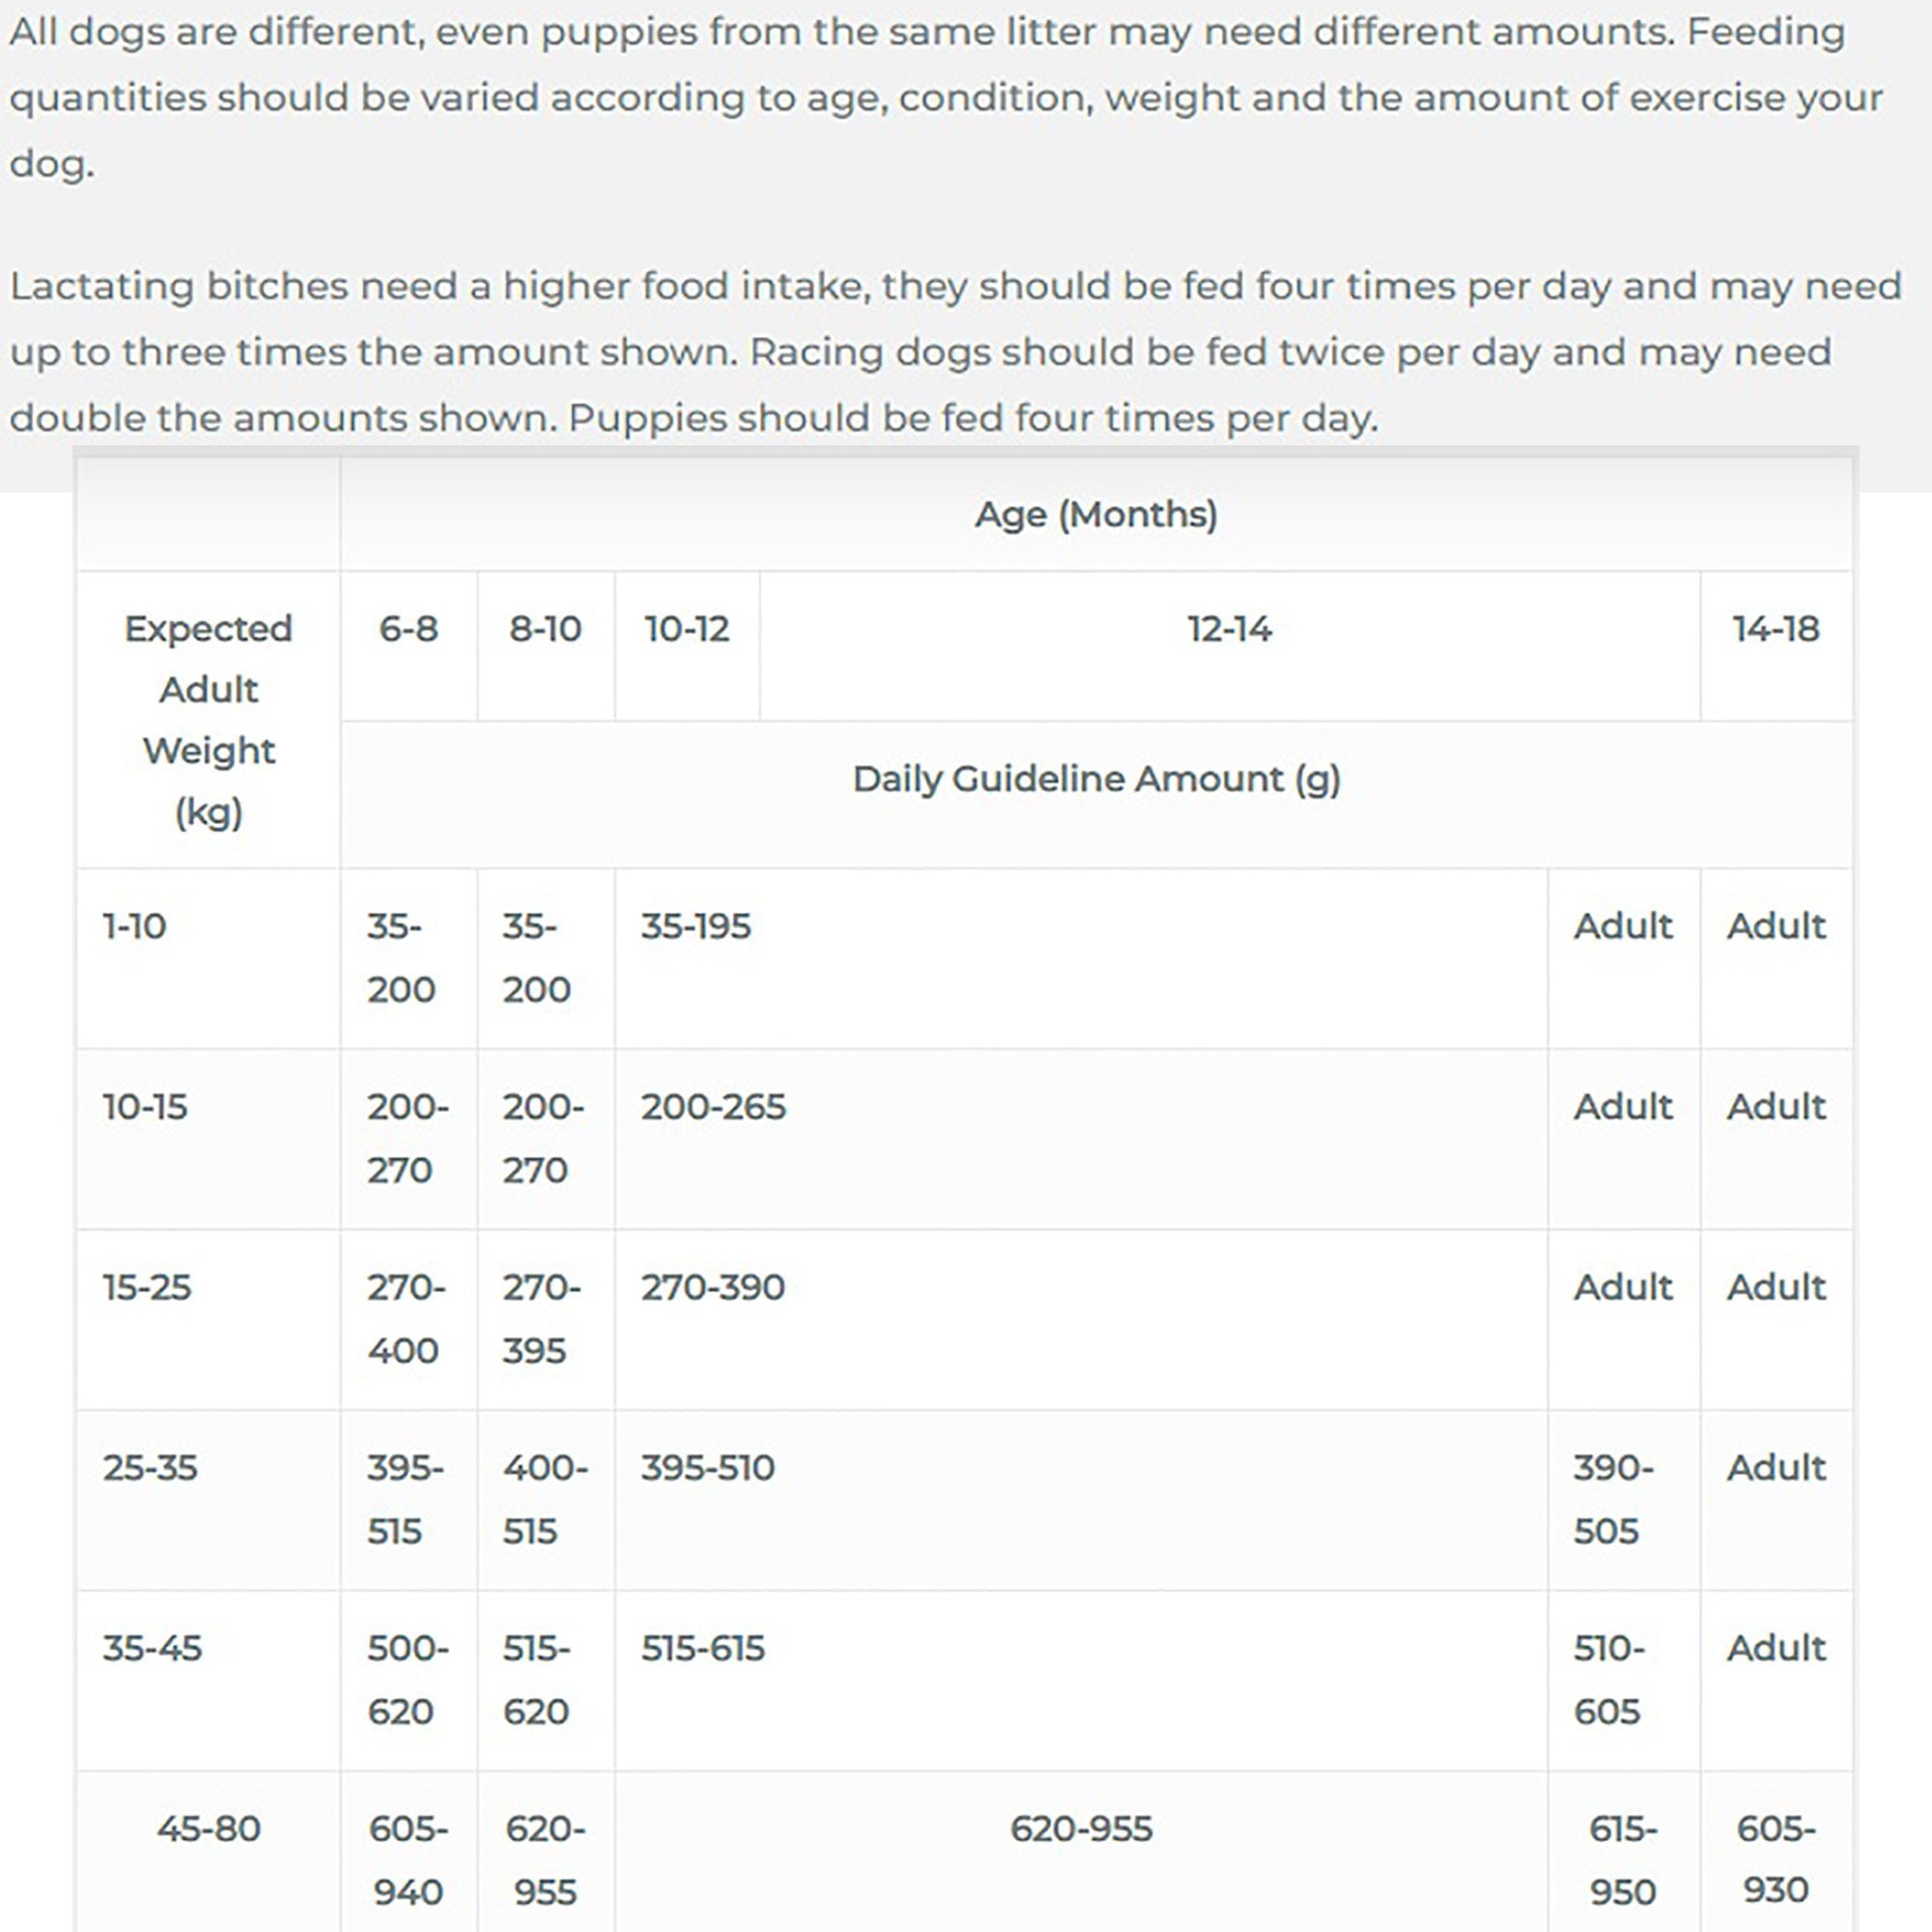The width and height of the screenshot is (1932, 1932).
Task: Select the 15-25 kg weight row label
Action: [147, 1287]
